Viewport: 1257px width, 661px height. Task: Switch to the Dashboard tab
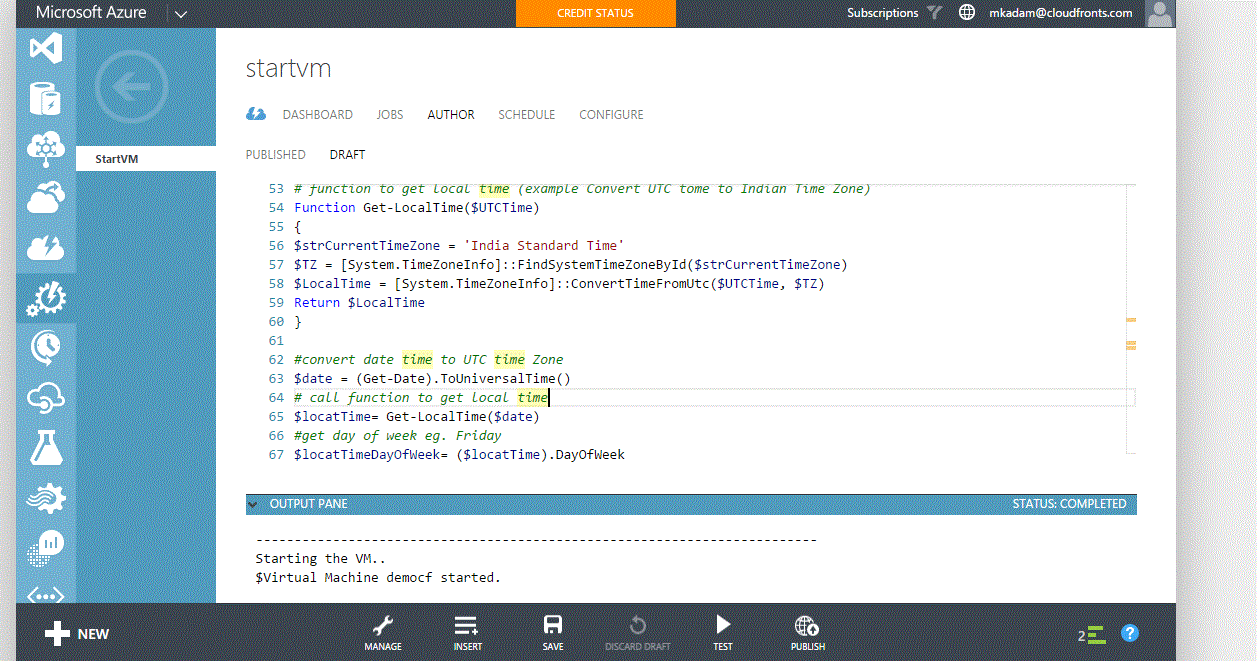click(x=317, y=115)
